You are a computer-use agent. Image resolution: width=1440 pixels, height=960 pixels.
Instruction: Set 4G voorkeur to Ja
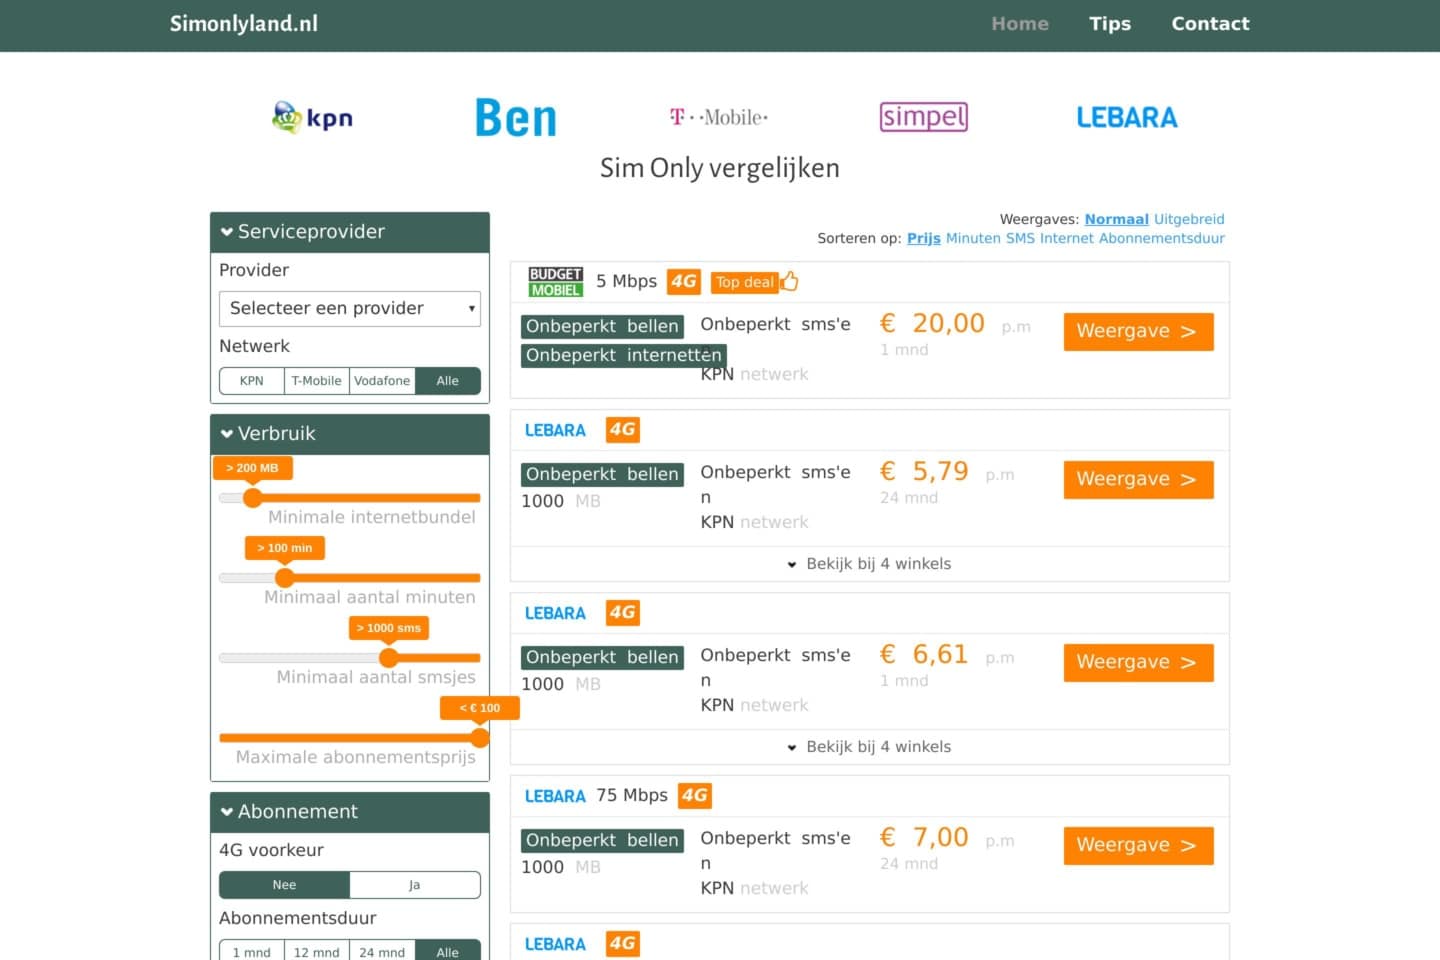(x=415, y=885)
